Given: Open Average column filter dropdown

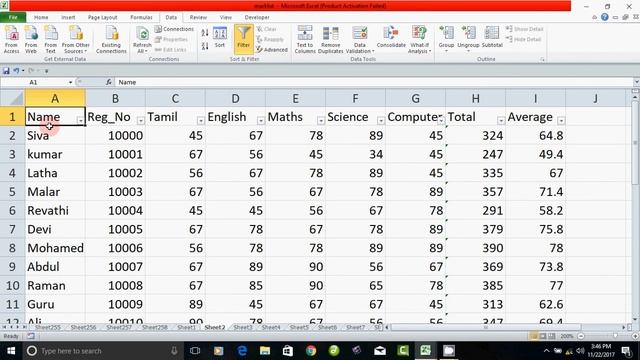Looking at the screenshot, I should 561,120.
